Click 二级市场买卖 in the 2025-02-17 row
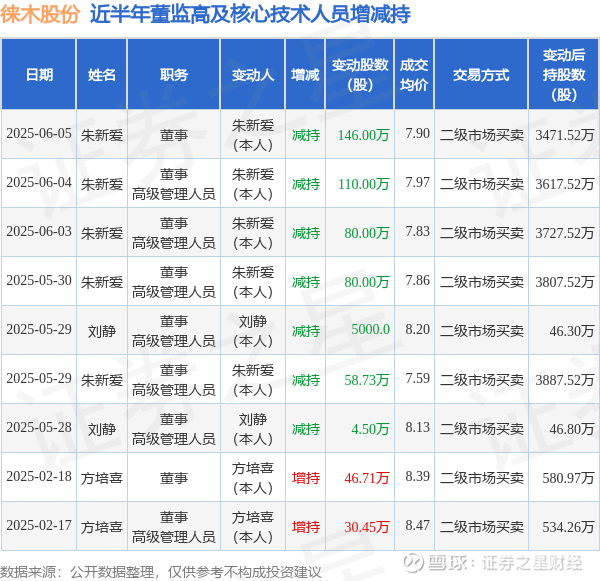 482,527
